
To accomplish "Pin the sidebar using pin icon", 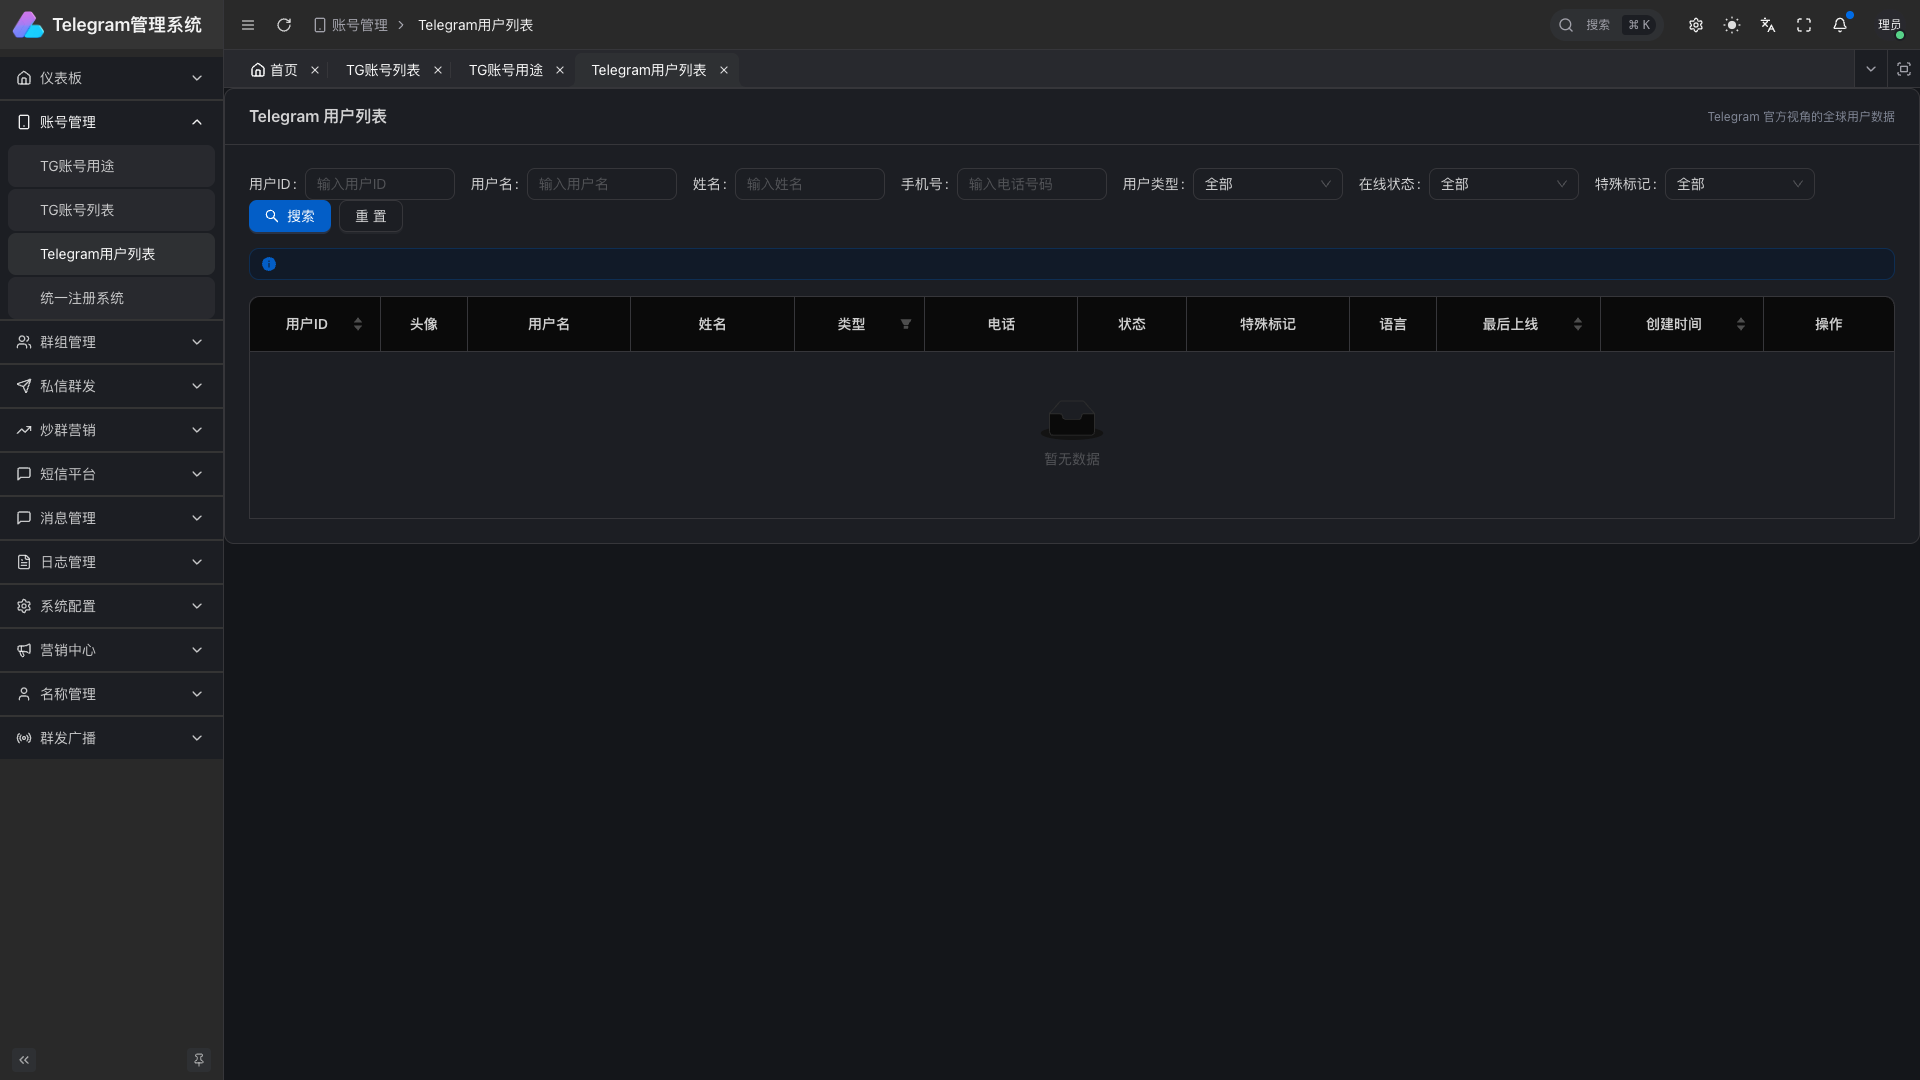I will click(199, 1059).
